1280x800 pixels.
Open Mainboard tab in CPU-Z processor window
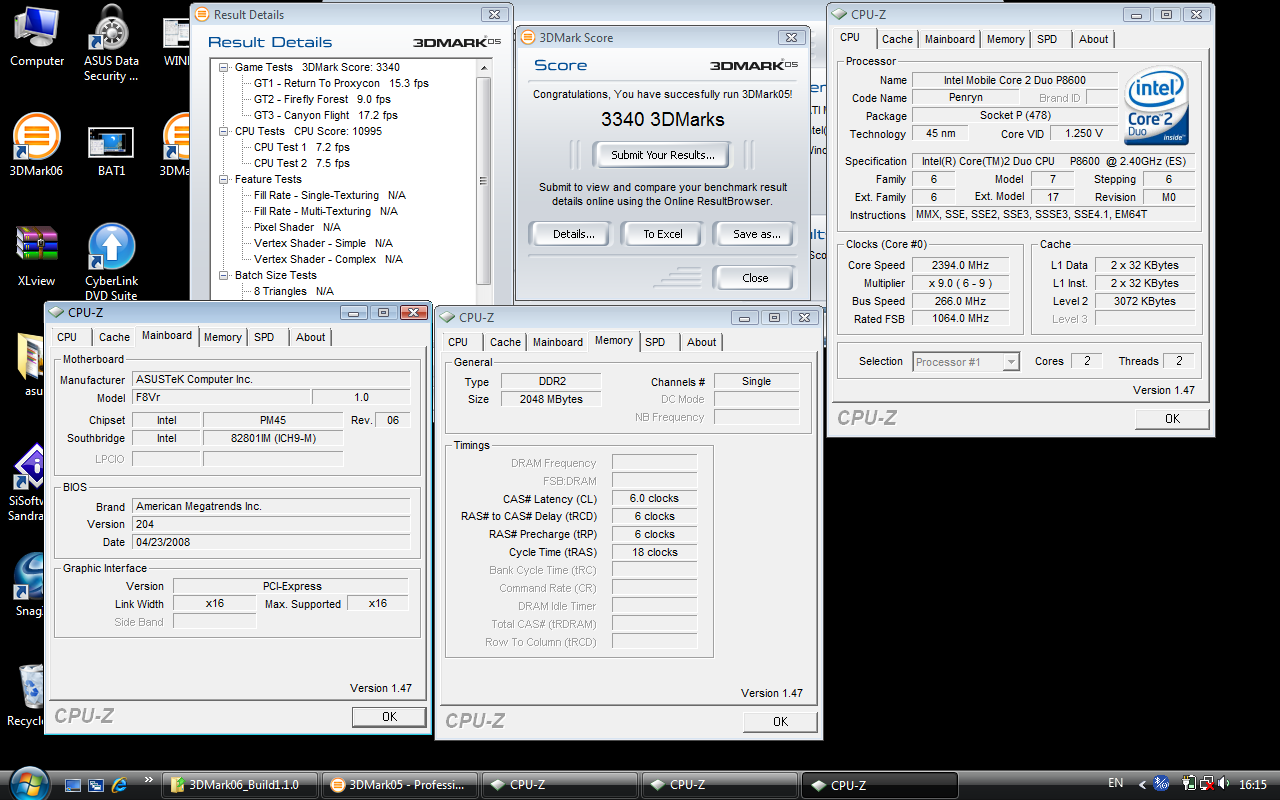(949, 39)
